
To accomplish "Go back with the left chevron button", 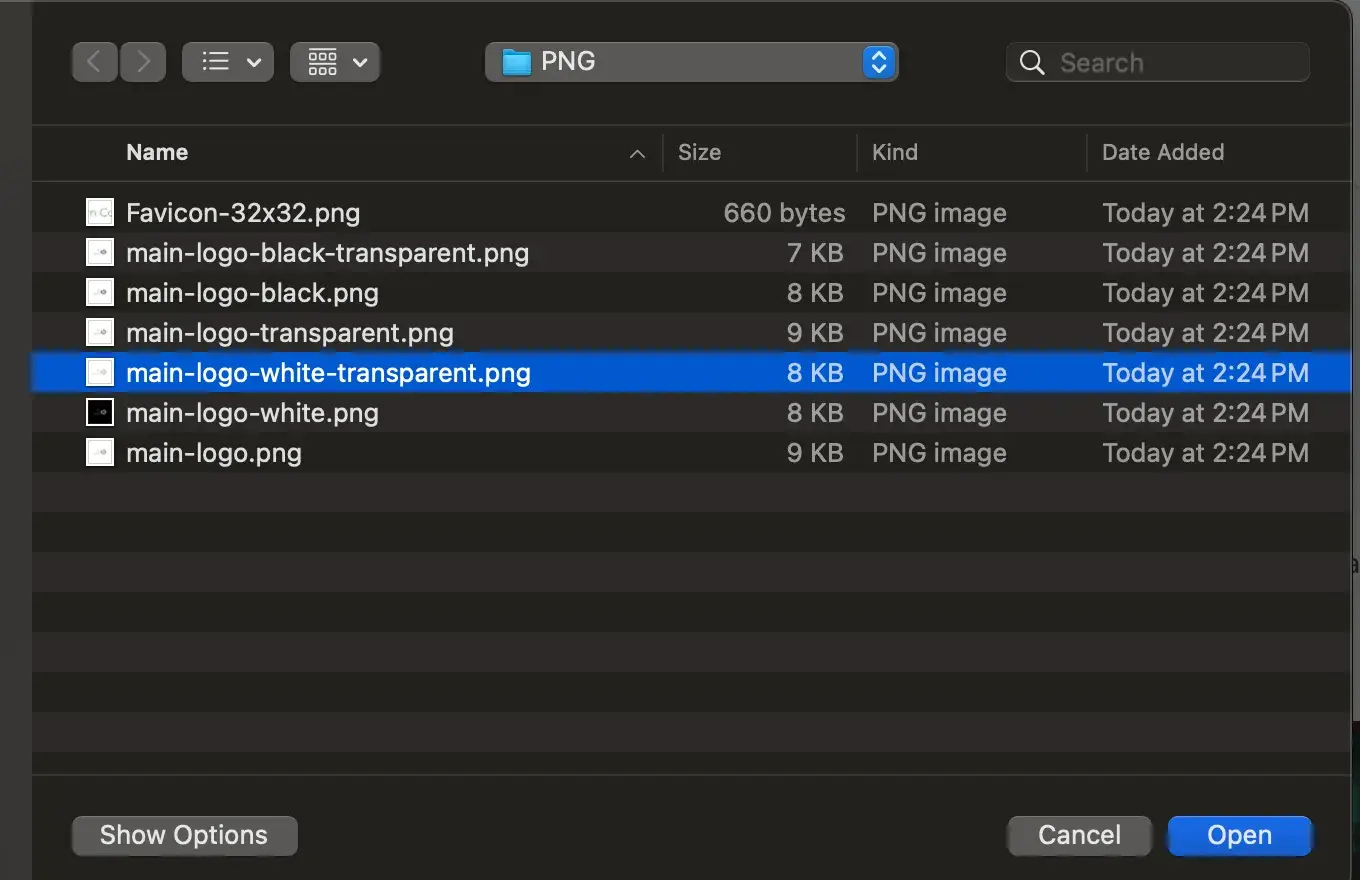I will (94, 62).
